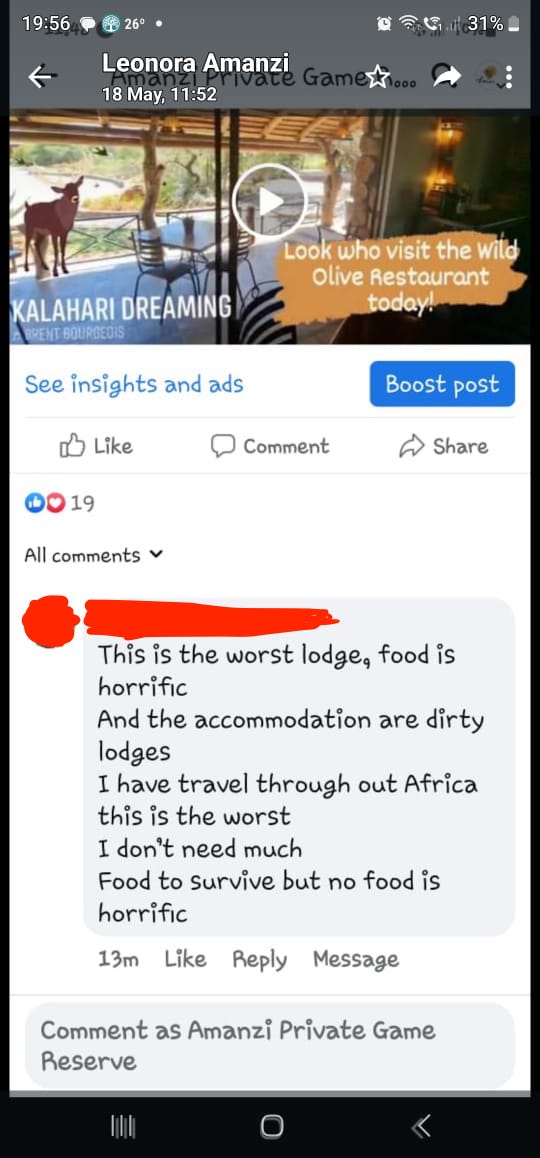Reply to the lodge comment

point(259,959)
